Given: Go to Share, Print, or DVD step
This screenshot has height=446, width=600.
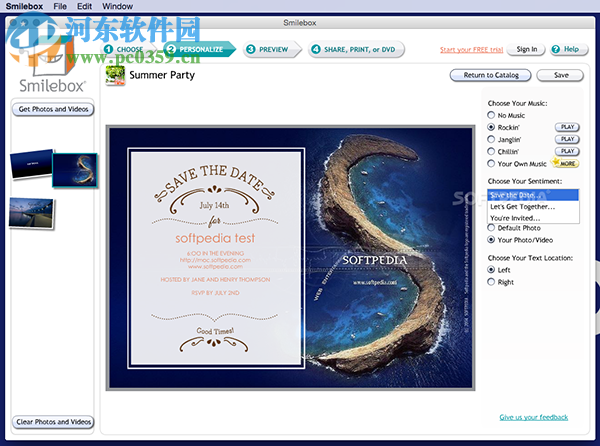Looking at the screenshot, I should click(356, 49).
